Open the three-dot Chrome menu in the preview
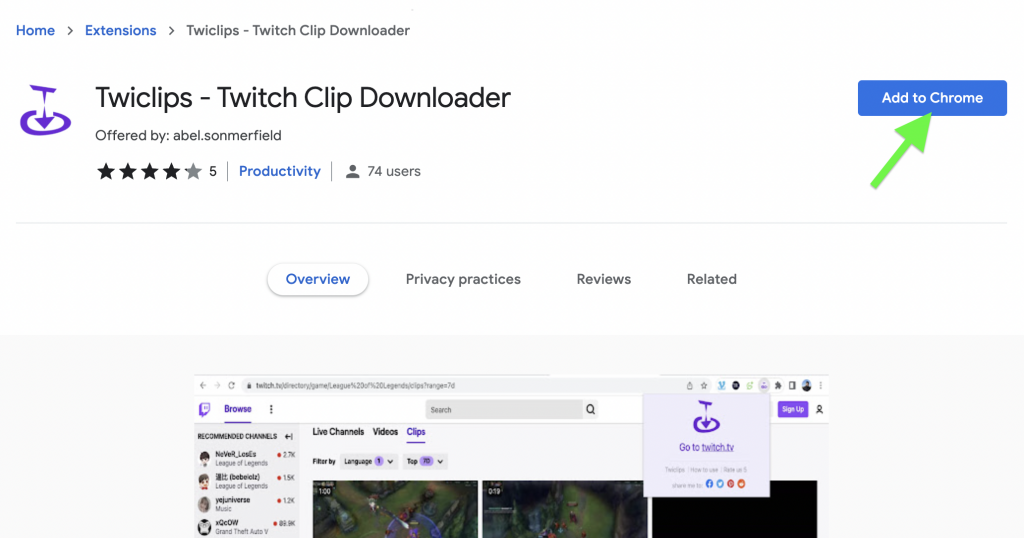The width and height of the screenshot is (1024, 538). [x=820, y=385]
